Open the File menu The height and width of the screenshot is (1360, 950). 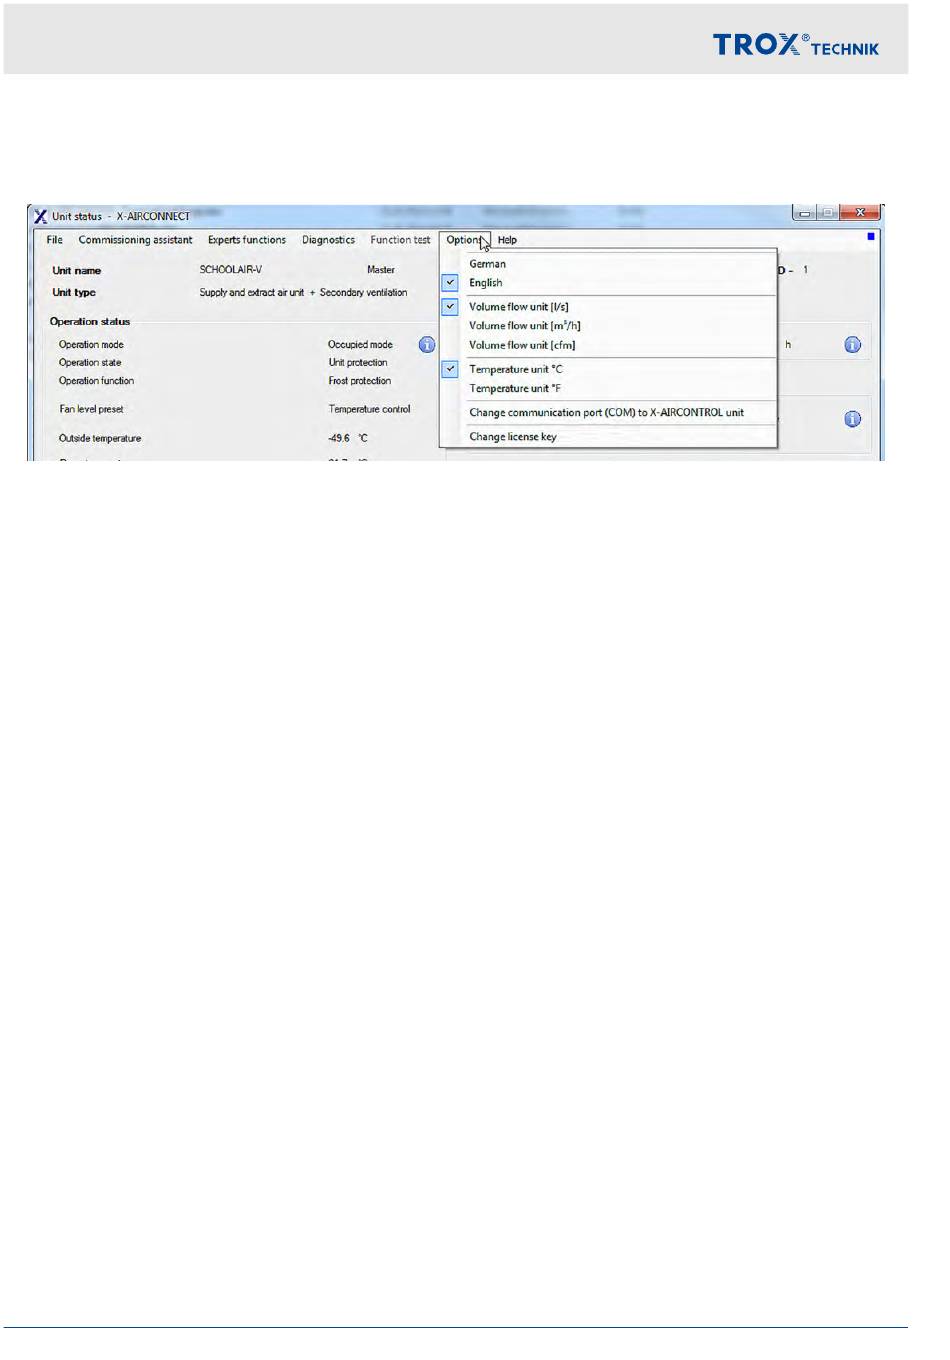55,240
